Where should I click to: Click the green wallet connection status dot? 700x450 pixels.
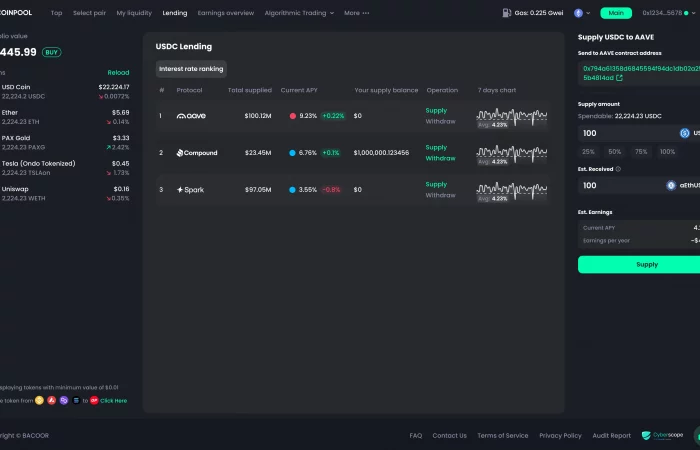[686, 13]
